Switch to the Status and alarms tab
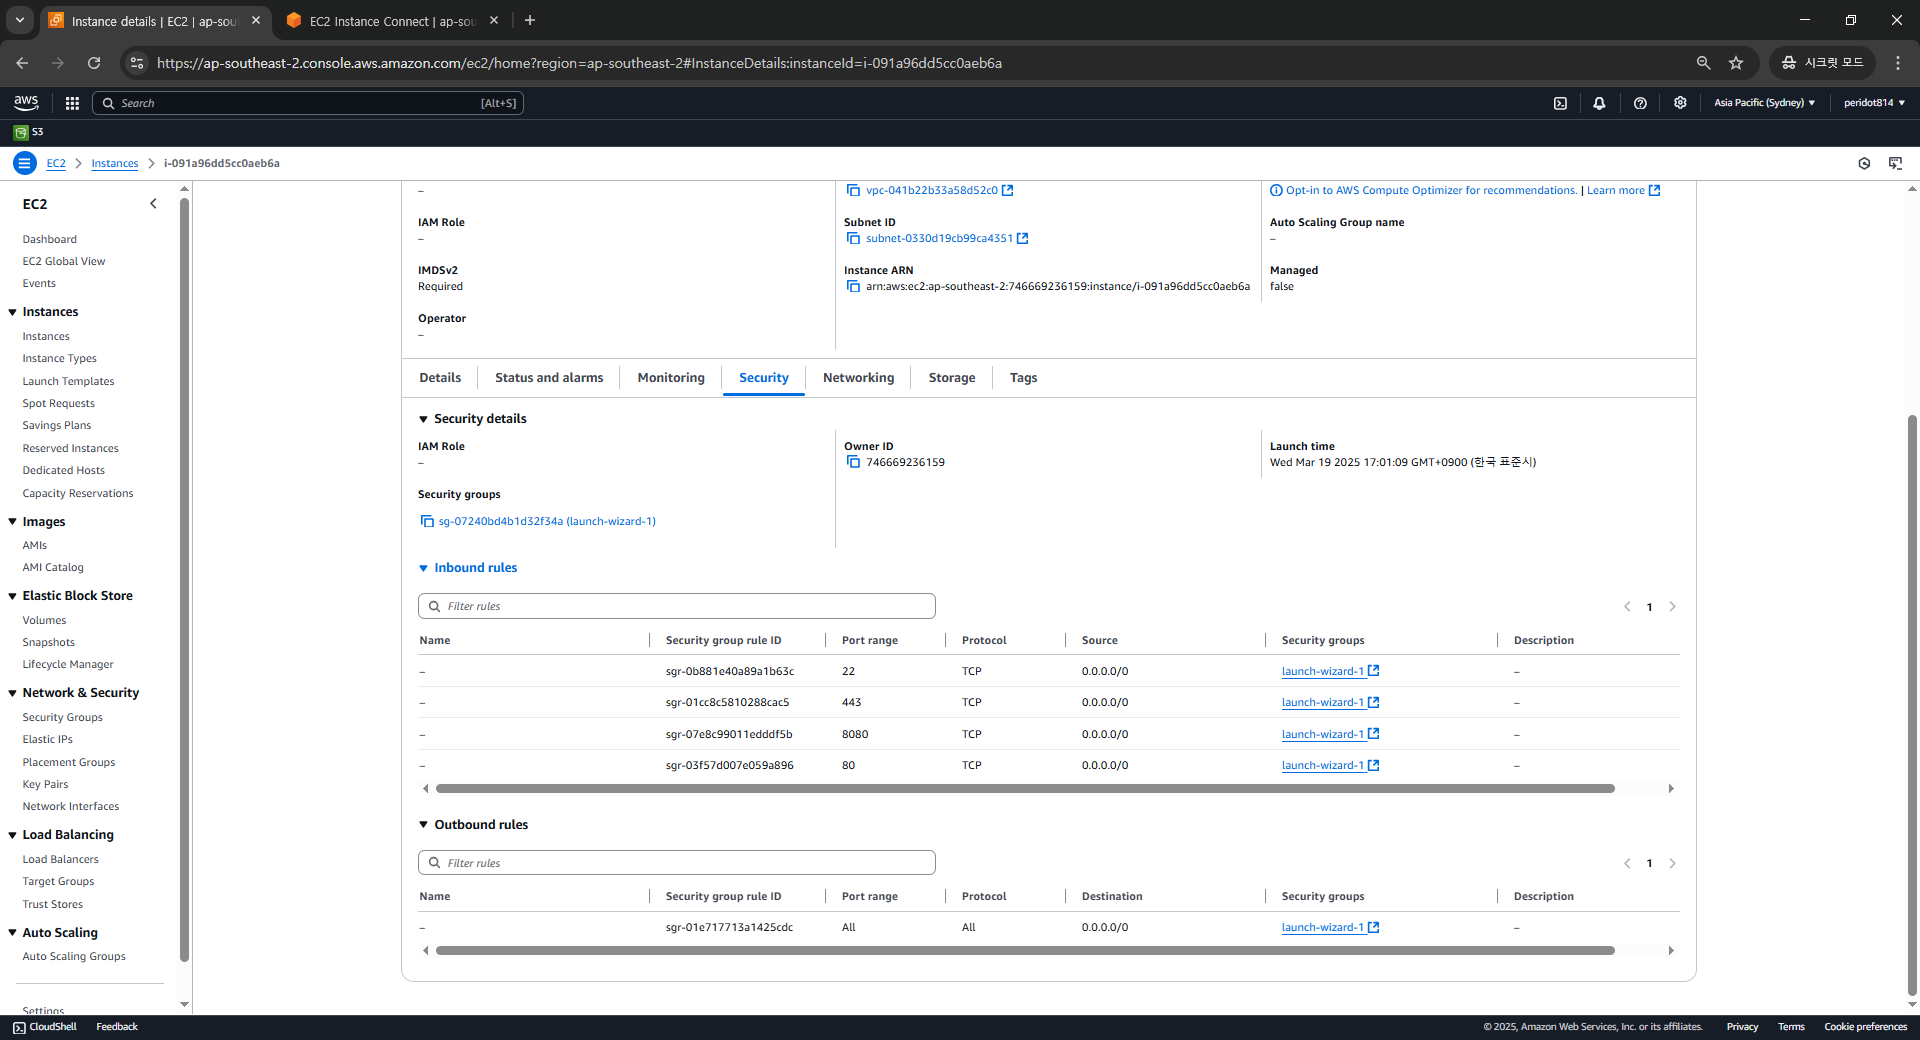The image size is (1920, 1040). (549, 378)
